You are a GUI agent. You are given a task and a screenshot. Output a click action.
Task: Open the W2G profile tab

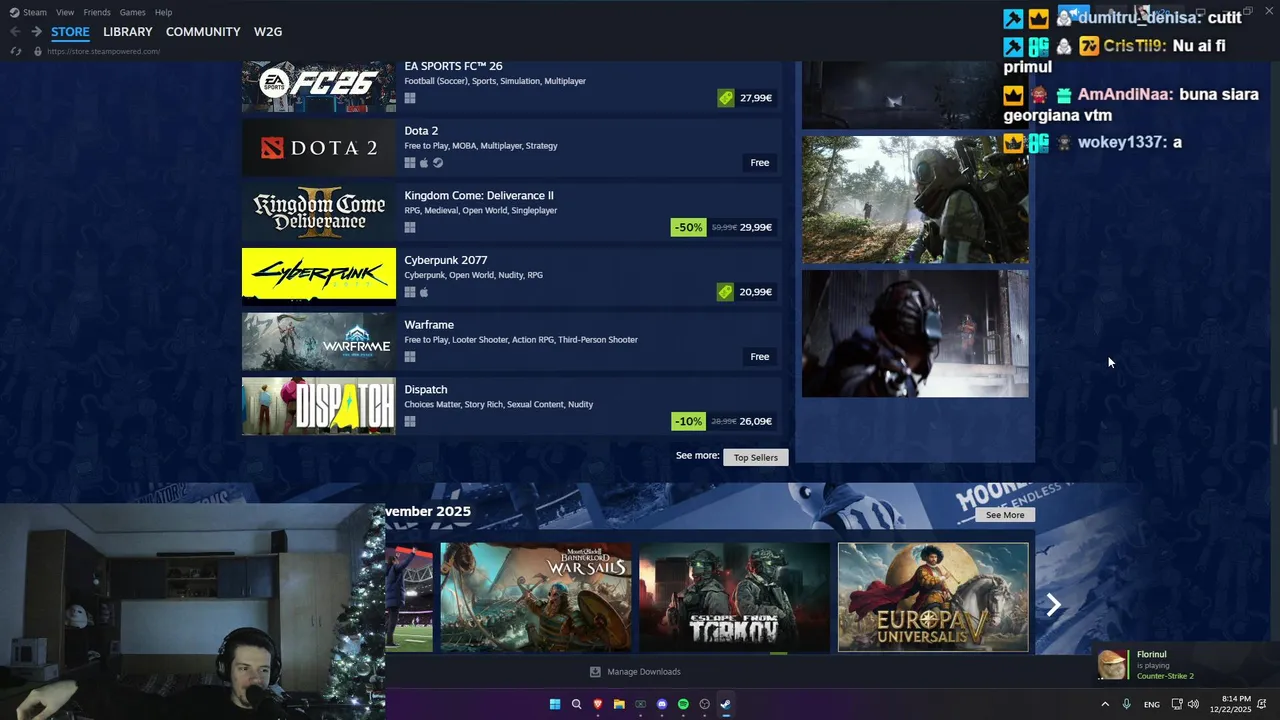(268, 32)
